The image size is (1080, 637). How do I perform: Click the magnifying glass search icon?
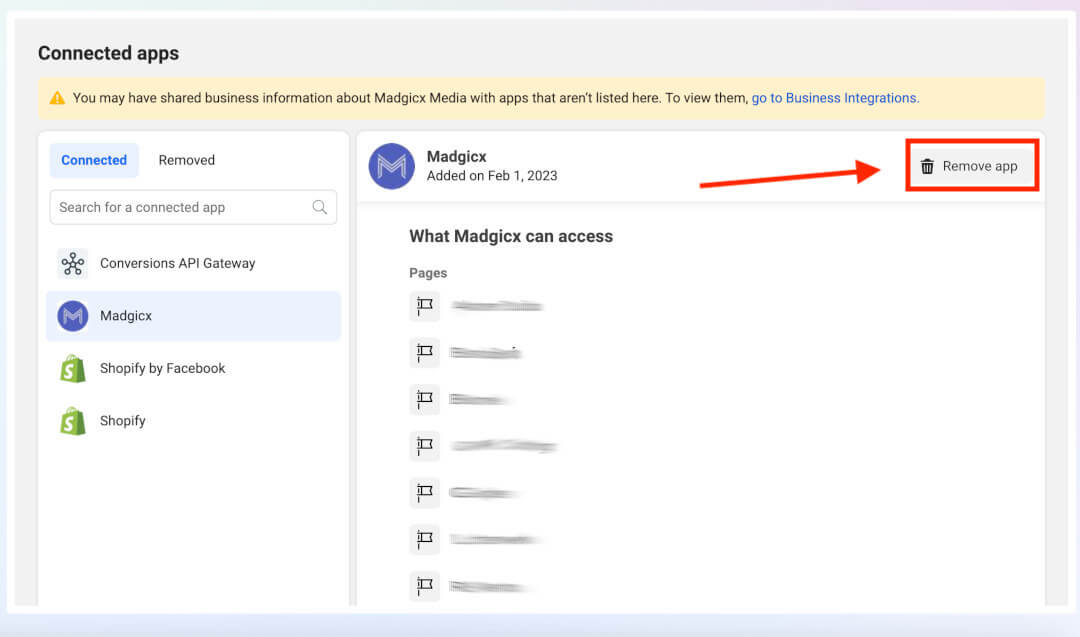point(319,207)
